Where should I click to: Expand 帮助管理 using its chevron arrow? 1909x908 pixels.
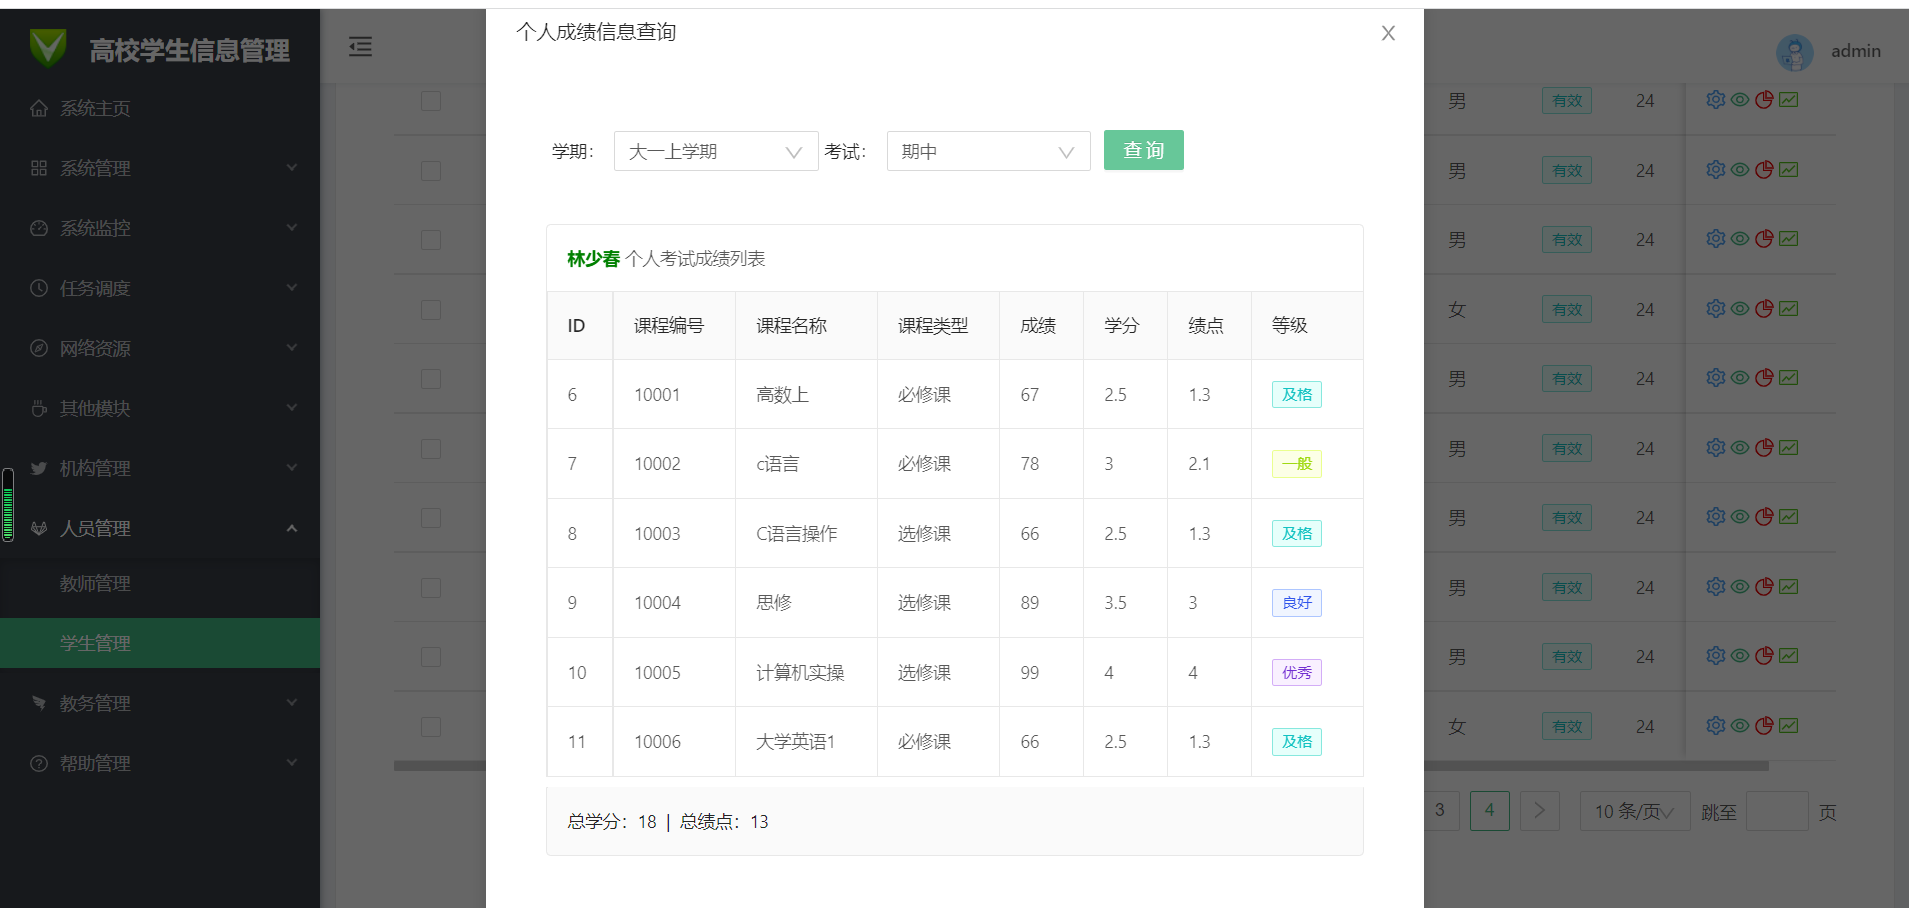point(292,762)
